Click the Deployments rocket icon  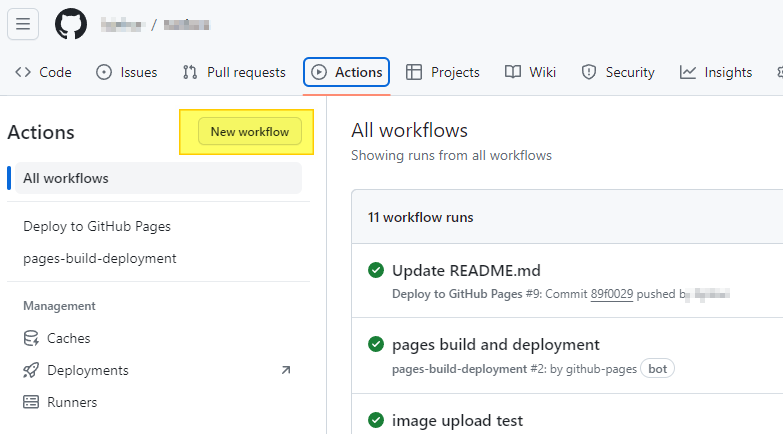pyautogui.click(x=31, y=370)
